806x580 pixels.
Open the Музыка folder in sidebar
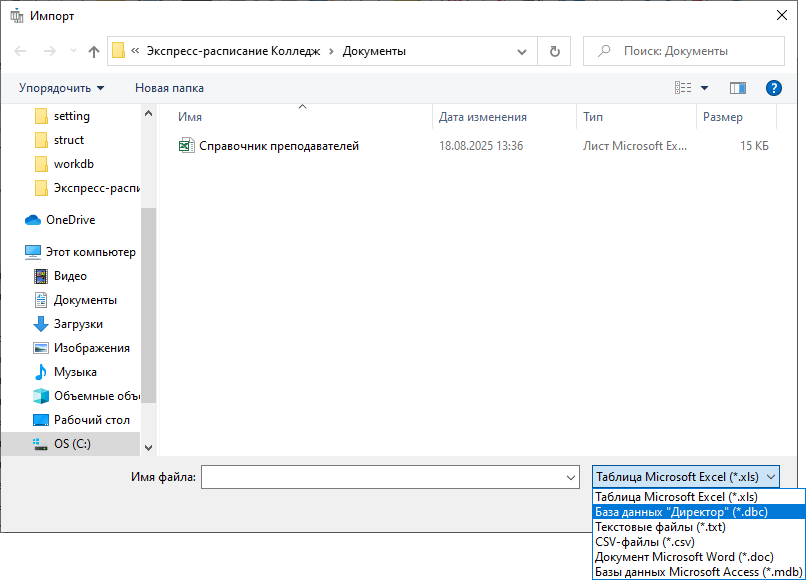(75, 372)
